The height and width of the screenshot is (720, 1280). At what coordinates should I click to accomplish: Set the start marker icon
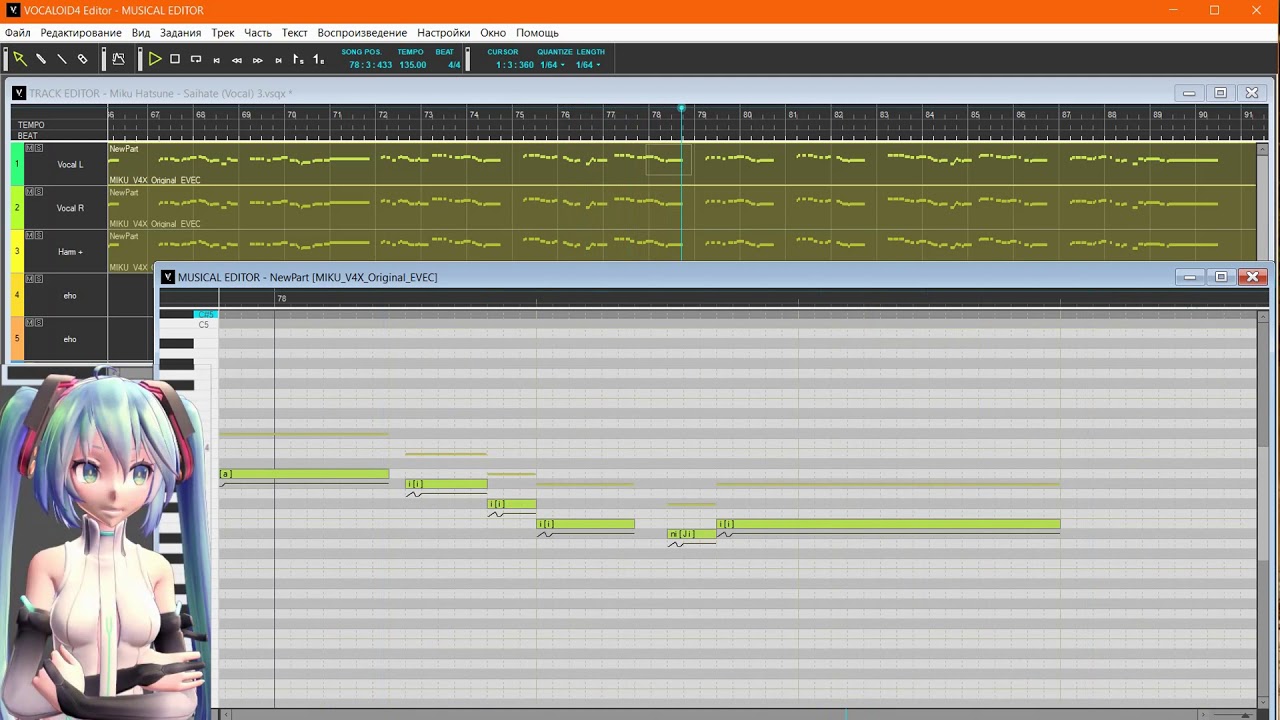[298, 59]
